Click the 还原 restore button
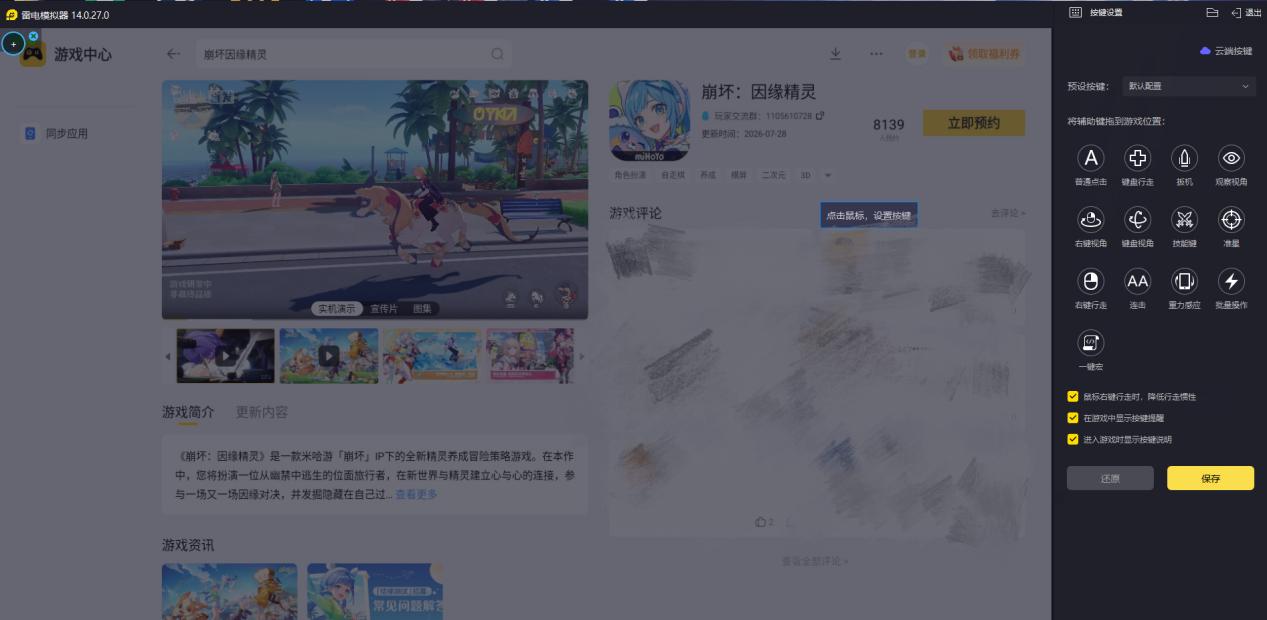The image size is (1267, 620). point(1110,478)
